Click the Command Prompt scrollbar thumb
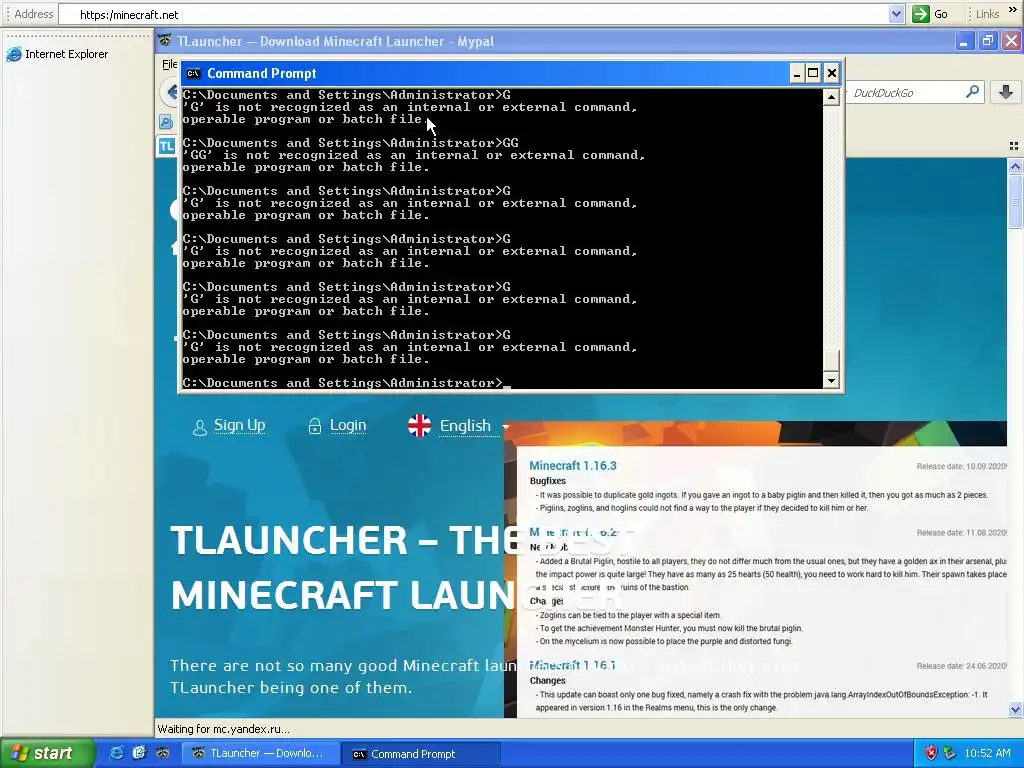 (x=831, y=360)
